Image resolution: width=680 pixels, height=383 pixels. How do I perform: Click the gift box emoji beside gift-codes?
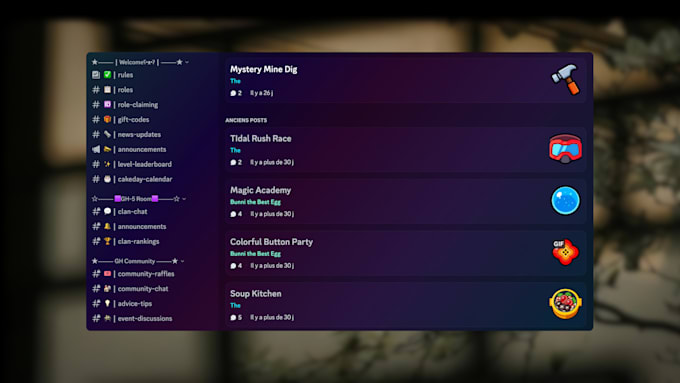pyautogui.click(x=107, y=119)
